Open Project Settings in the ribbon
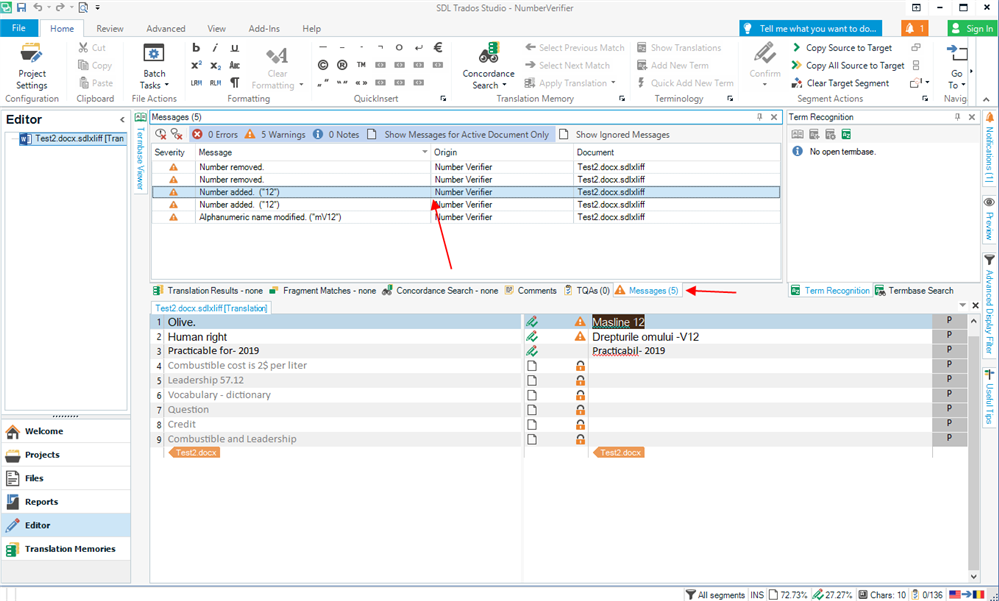999x601 pixels. pyautogui.click(x=32, y=66)
